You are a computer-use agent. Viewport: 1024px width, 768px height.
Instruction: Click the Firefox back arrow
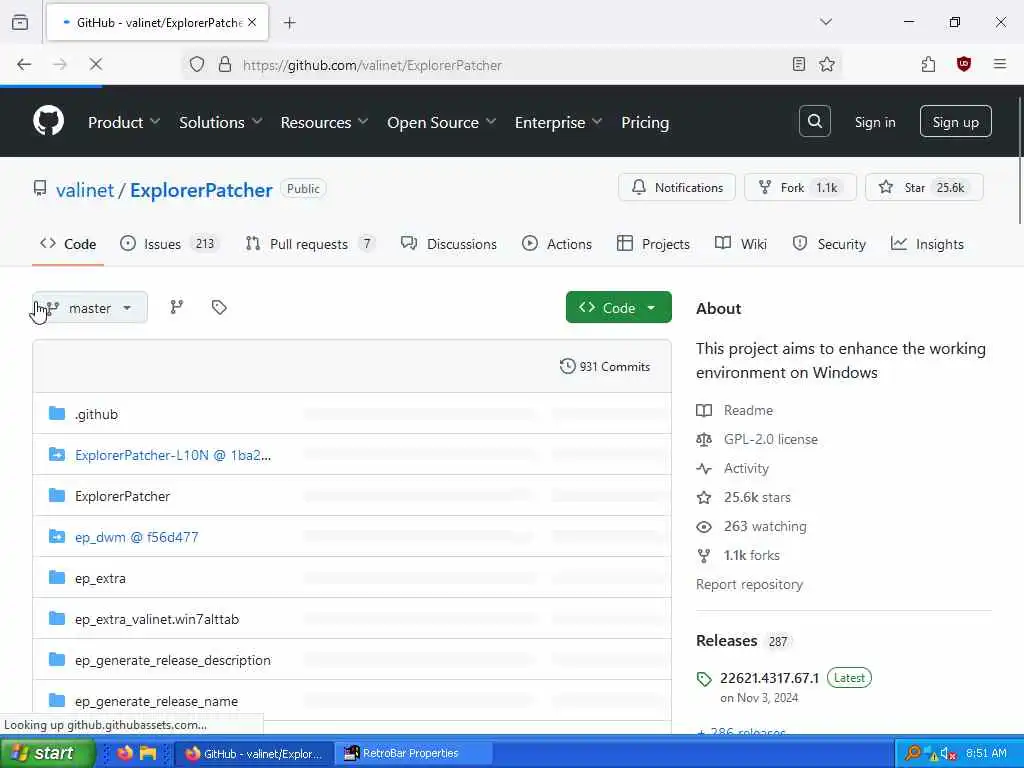pos(24,64)
